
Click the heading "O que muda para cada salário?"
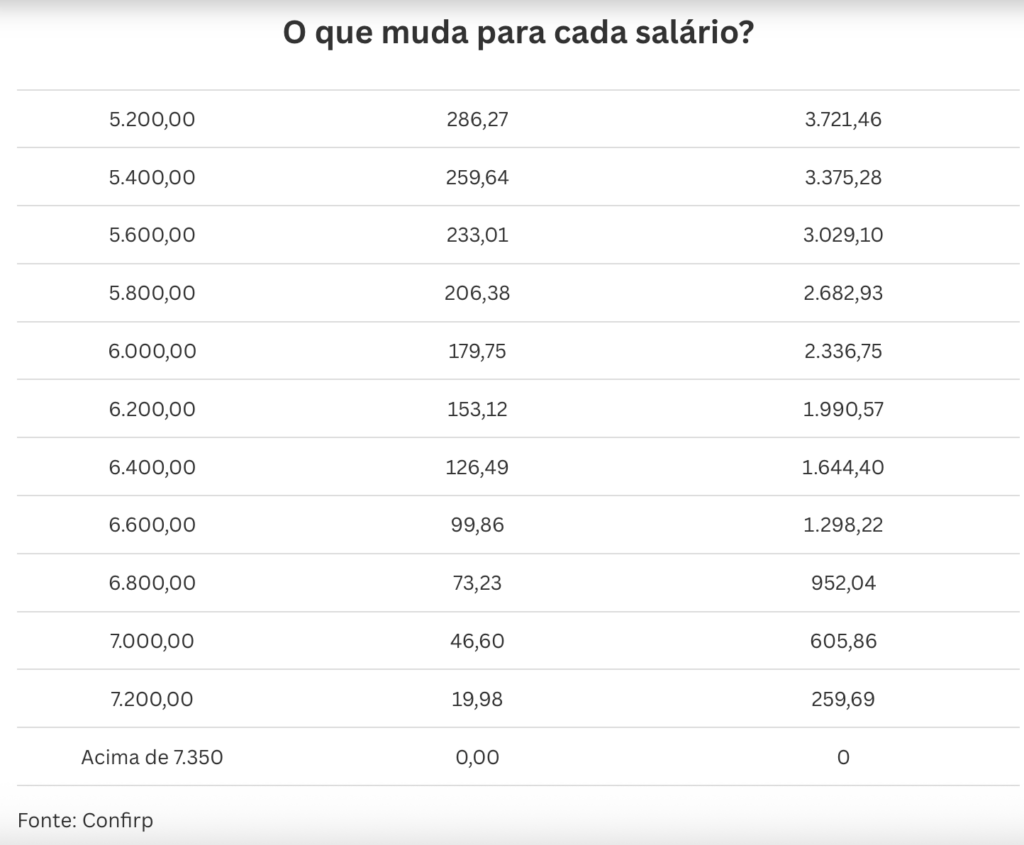518,34
